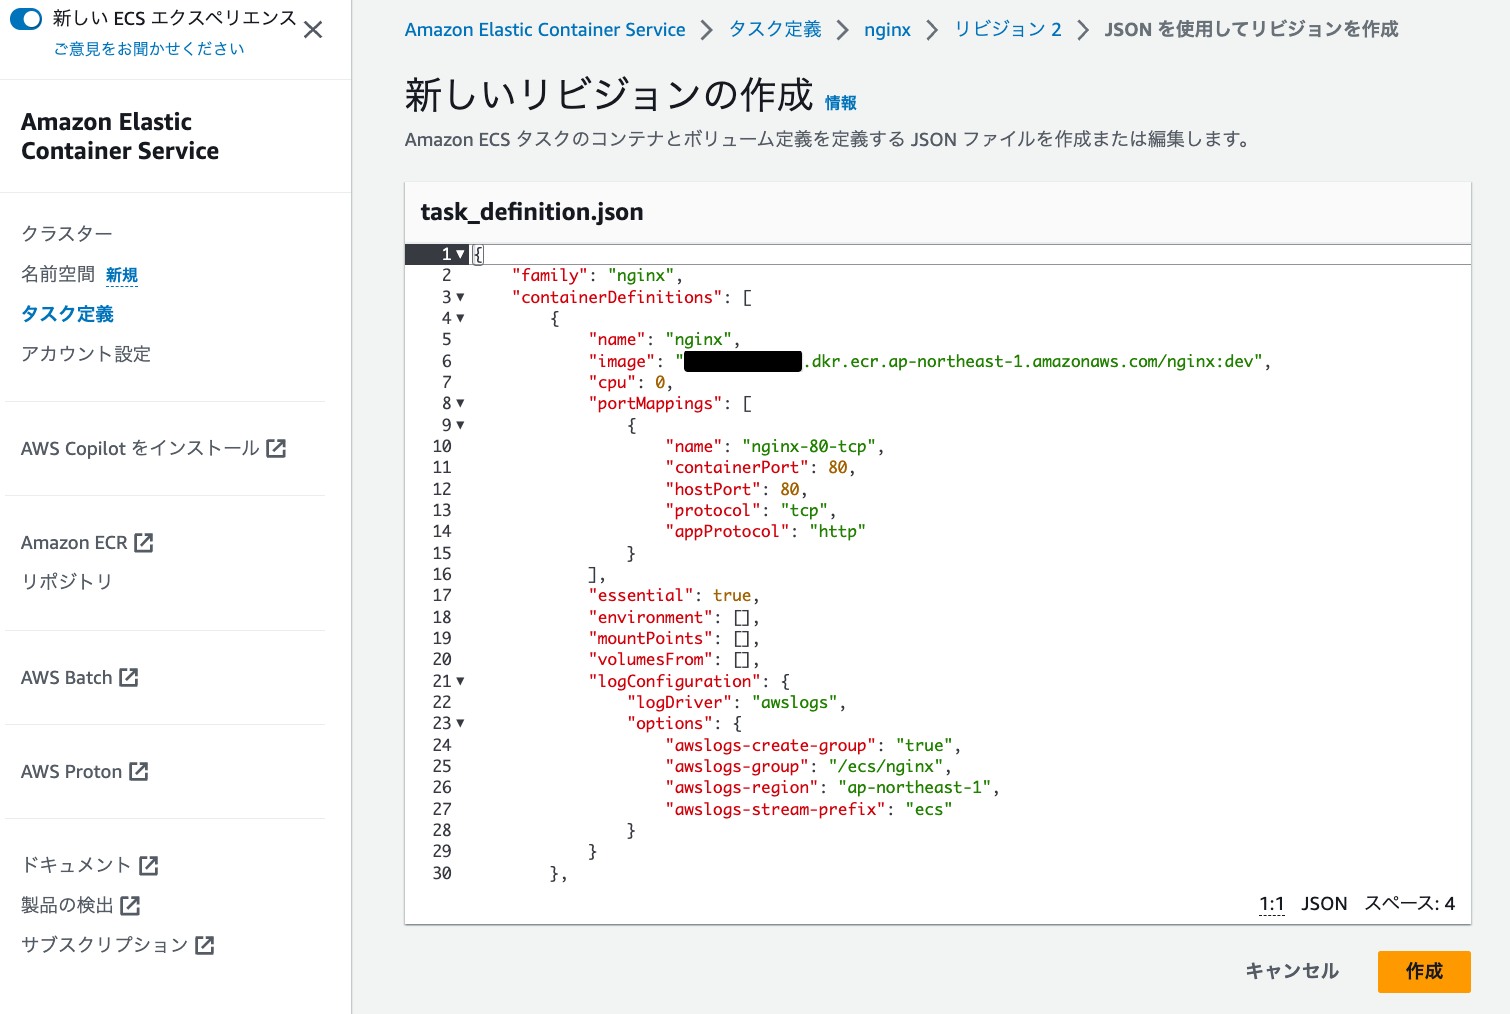
Task: Cancel with the キャンセル button
Action: pyautogui.click(x=1291, y=971)
